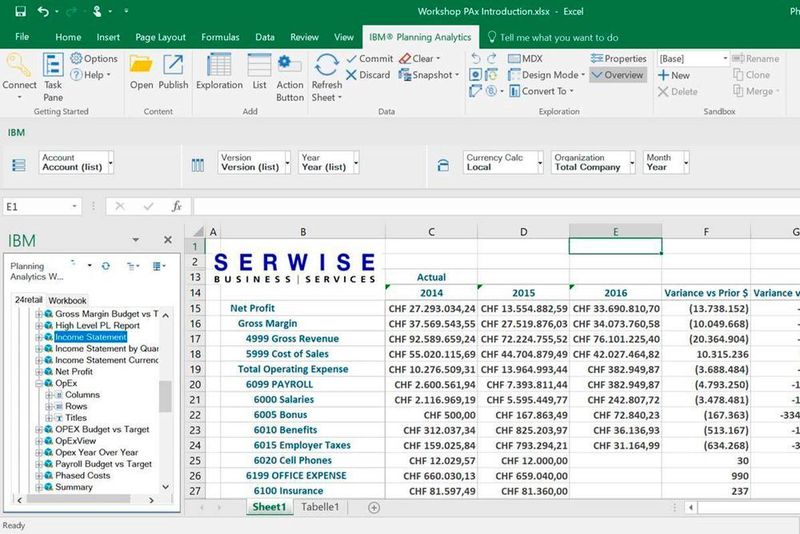Click the Name Box showing E1
Viewport: 800px width, 534px height.
pos(42,207)
